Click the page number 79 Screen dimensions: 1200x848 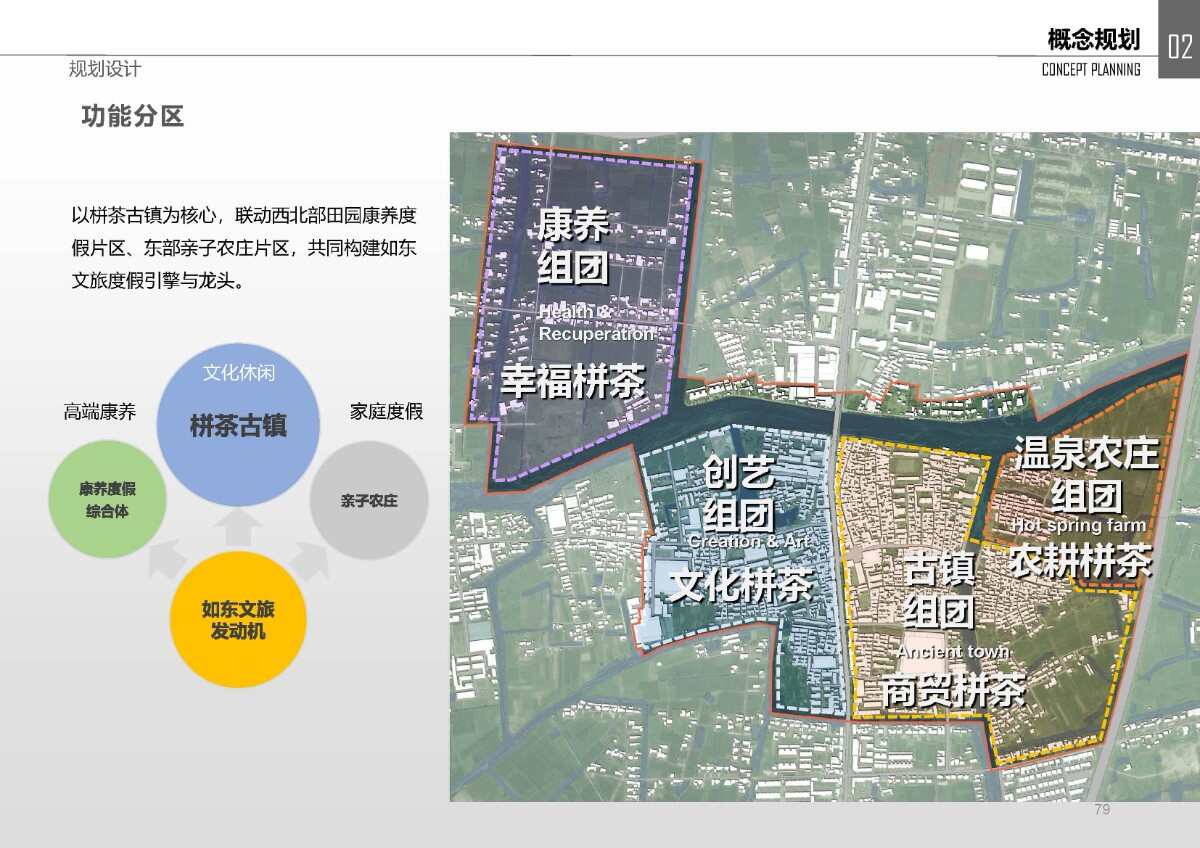[1102, 809]
